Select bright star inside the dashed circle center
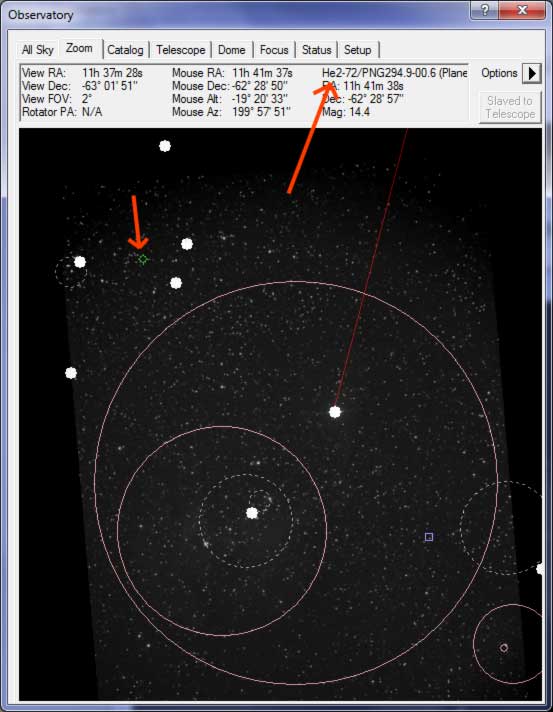 252,513
